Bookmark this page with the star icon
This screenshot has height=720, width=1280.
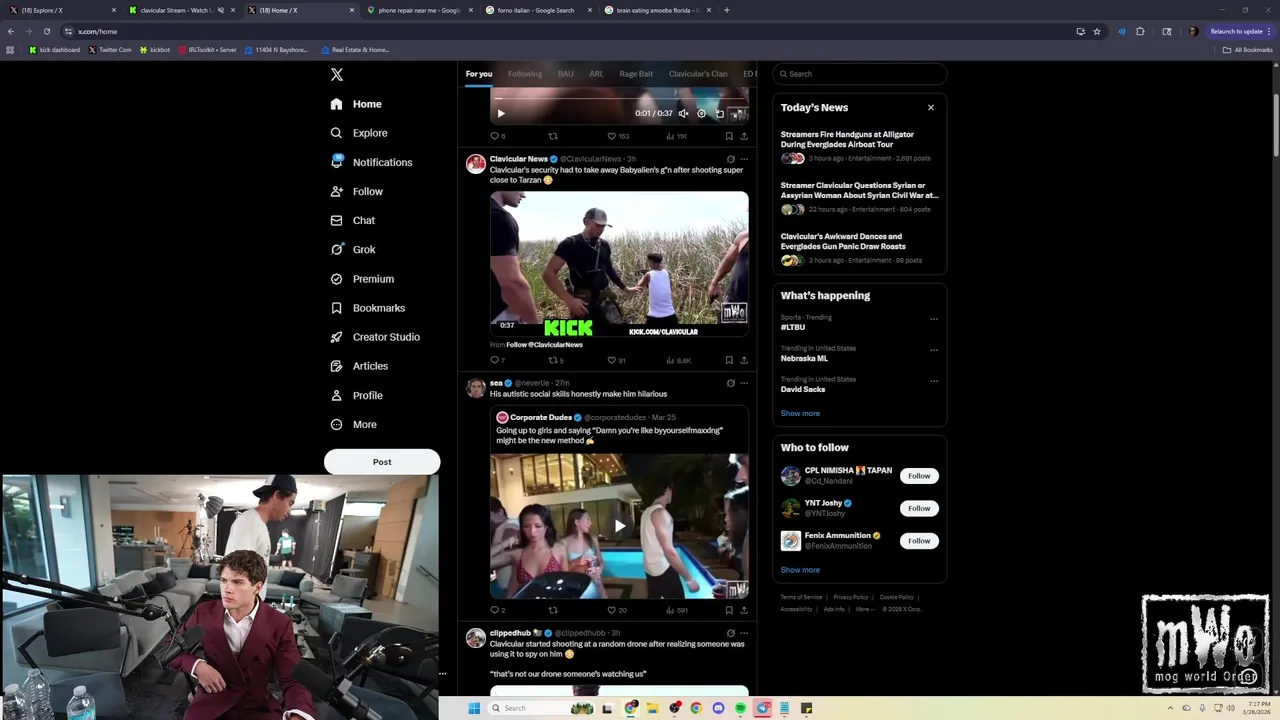[x=1097, y=31]
